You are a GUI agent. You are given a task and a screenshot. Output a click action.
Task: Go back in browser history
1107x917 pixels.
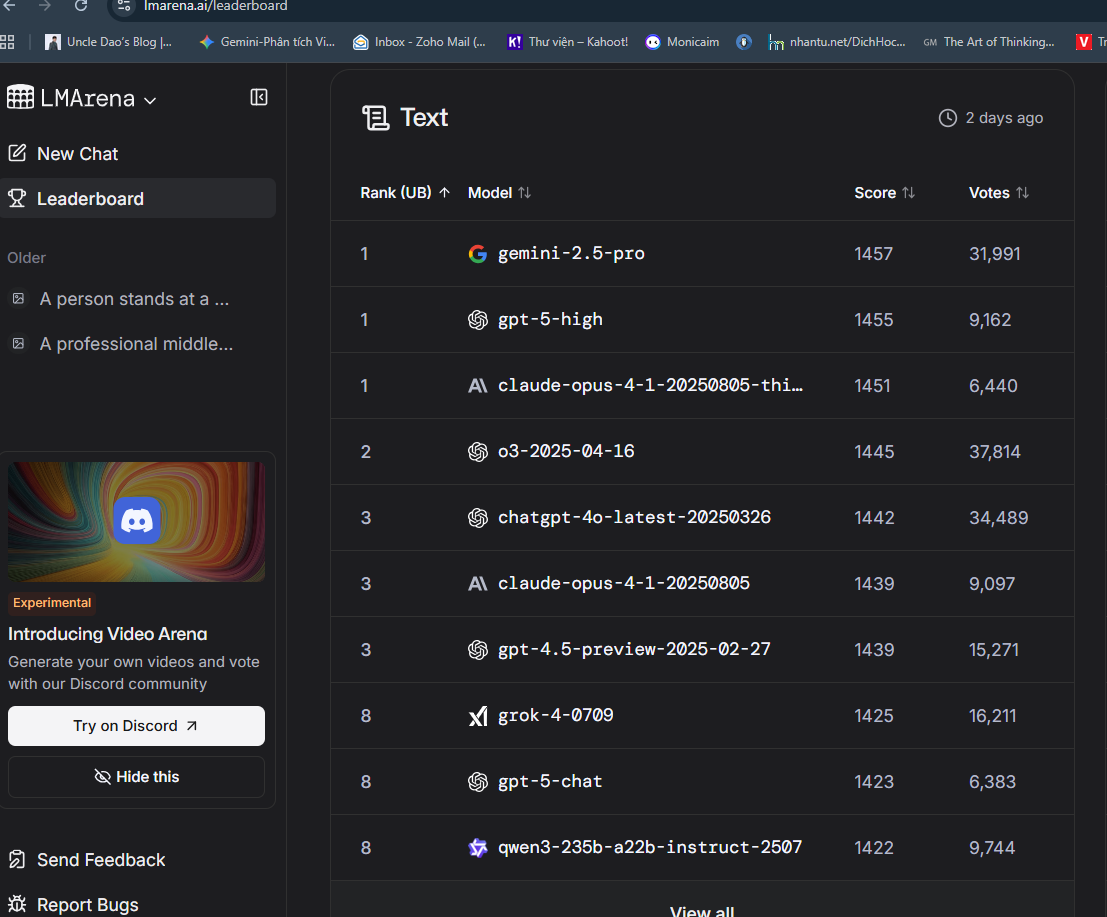coord(9,6)
